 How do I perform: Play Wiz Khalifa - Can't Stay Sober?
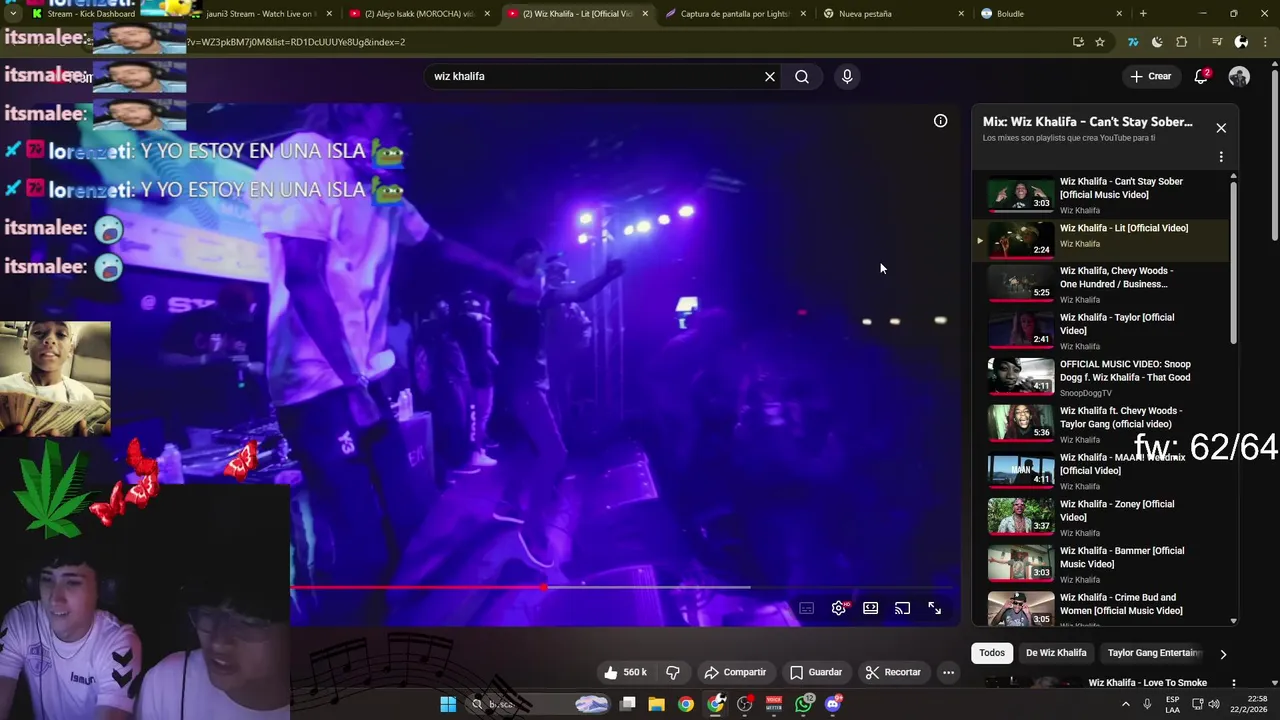point(1100,195)
